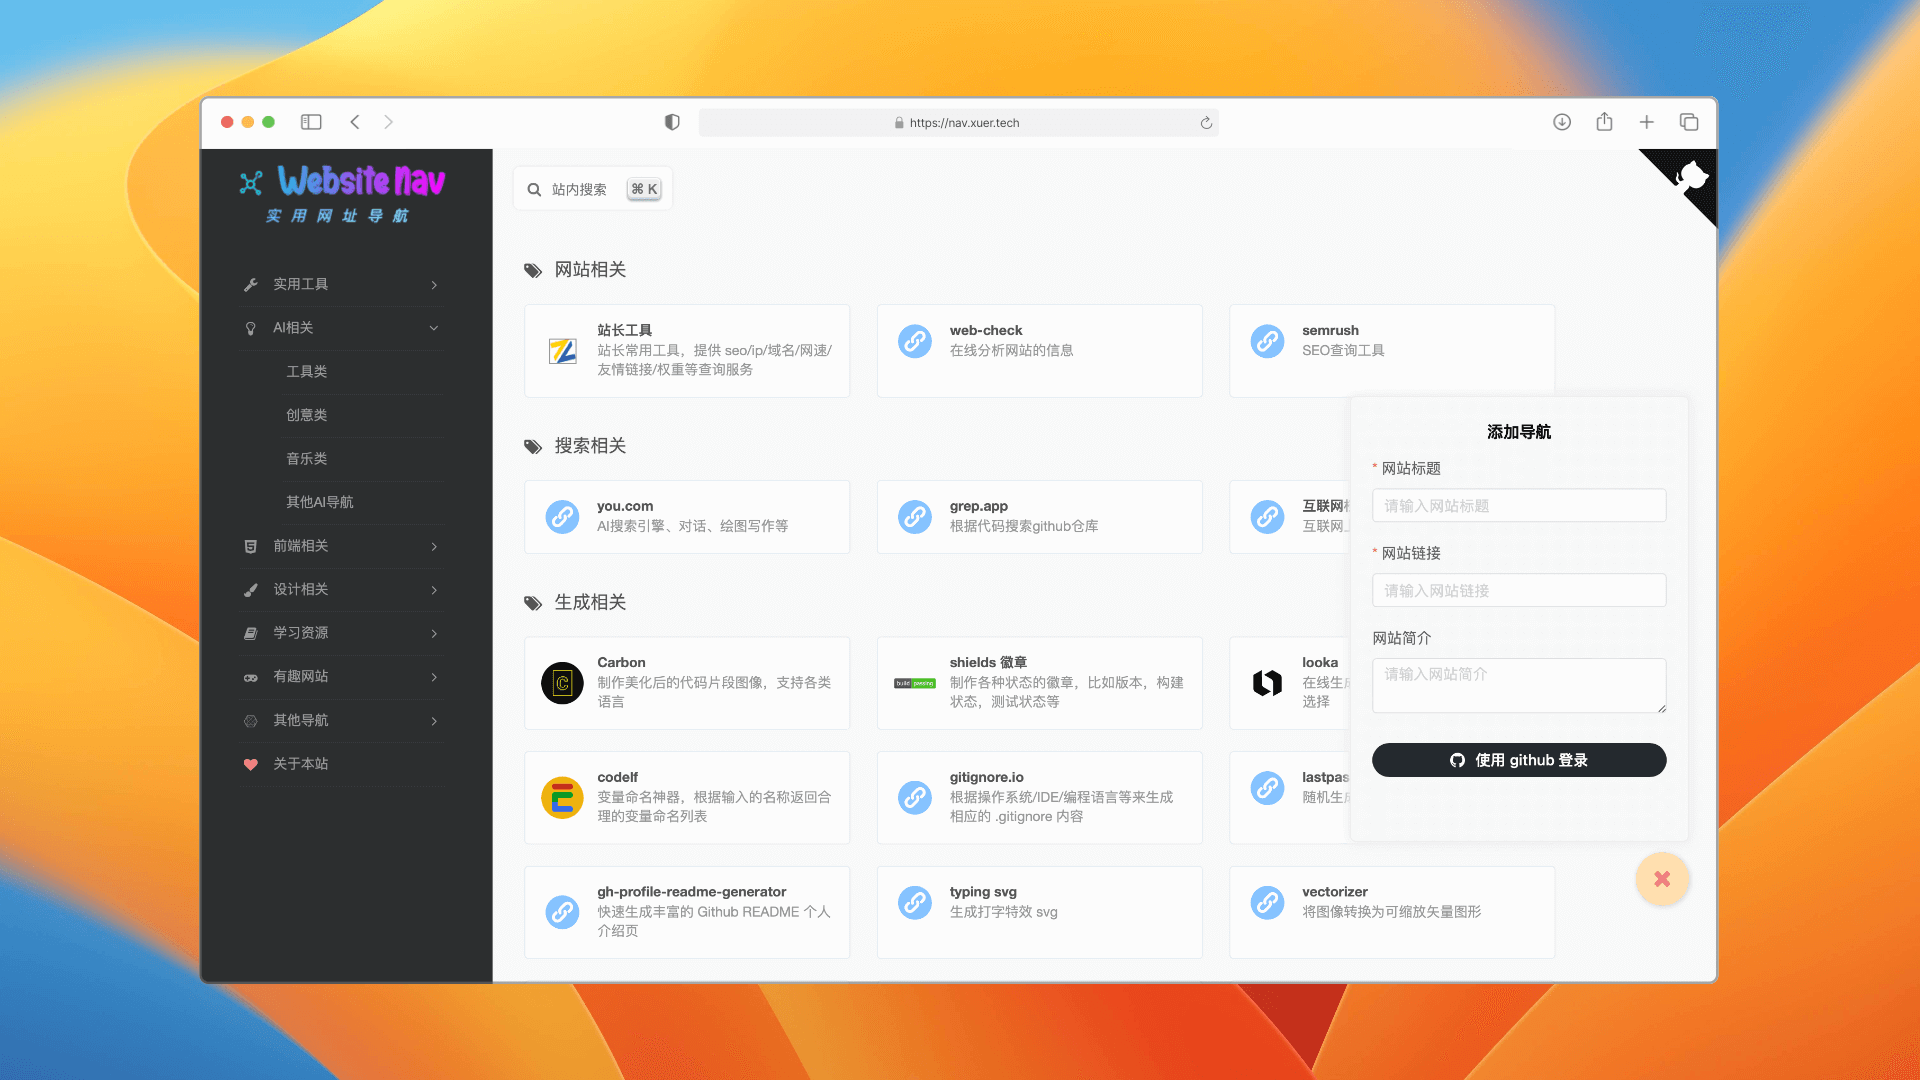Open the vectorizer card title
Image resolution: width=1920 pixels, height=1080 pixels.
coord(1335,892)
